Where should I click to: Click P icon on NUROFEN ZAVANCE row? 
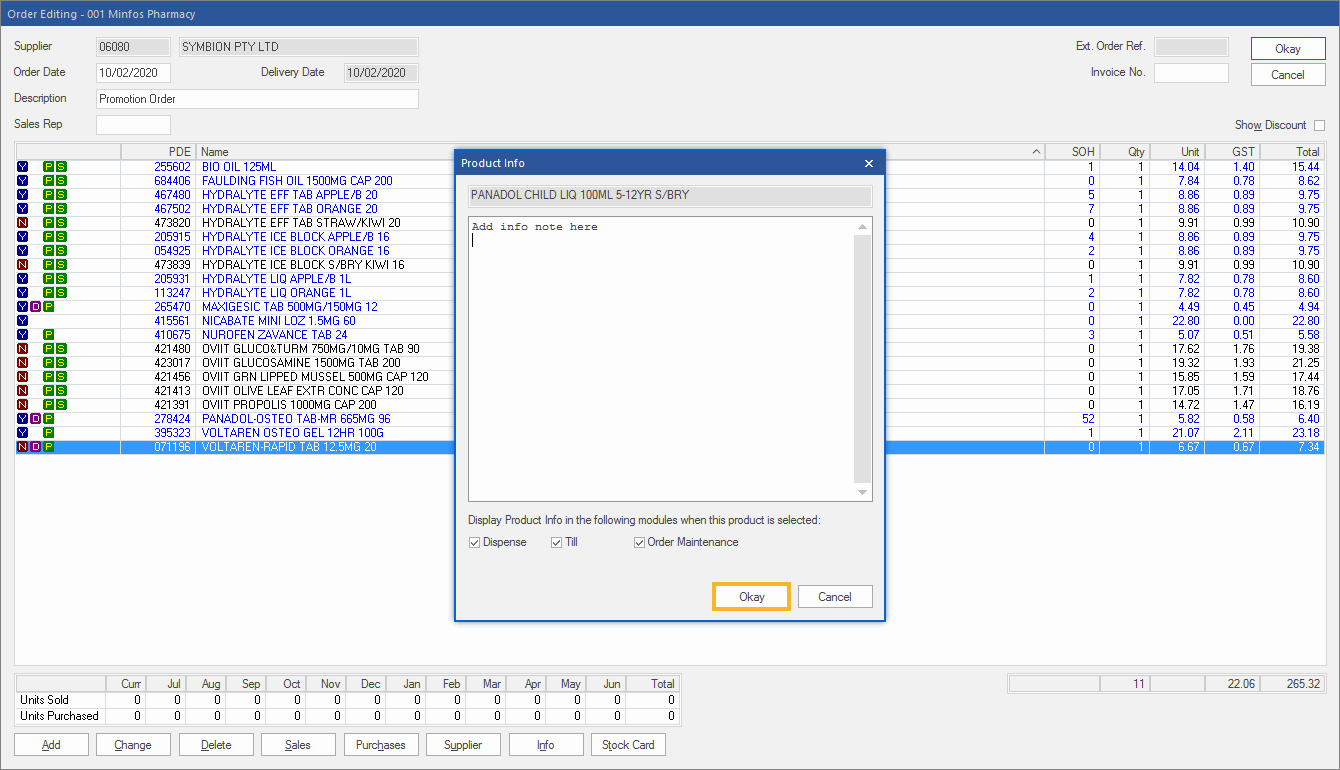[x=48, y=335]
